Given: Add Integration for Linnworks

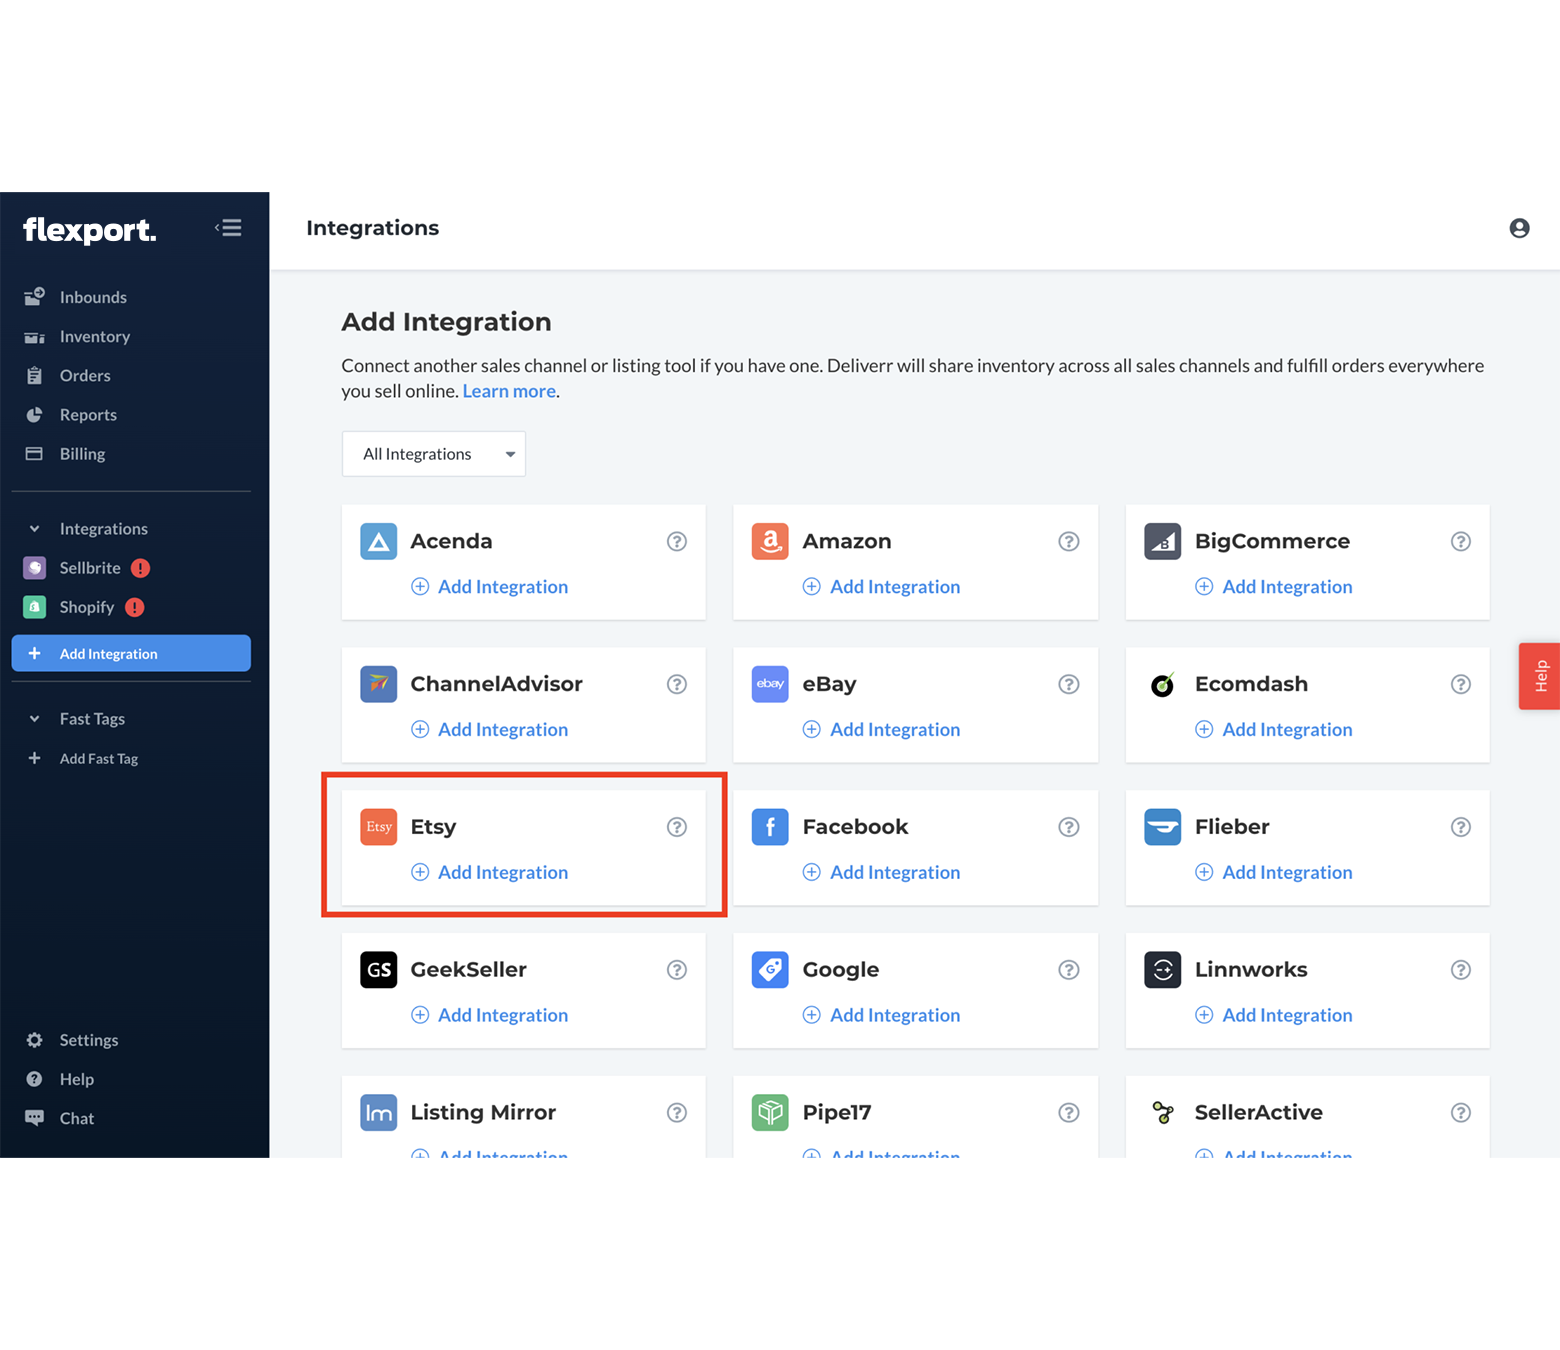Looking at the screenshot, I should click(1274, 1015).
